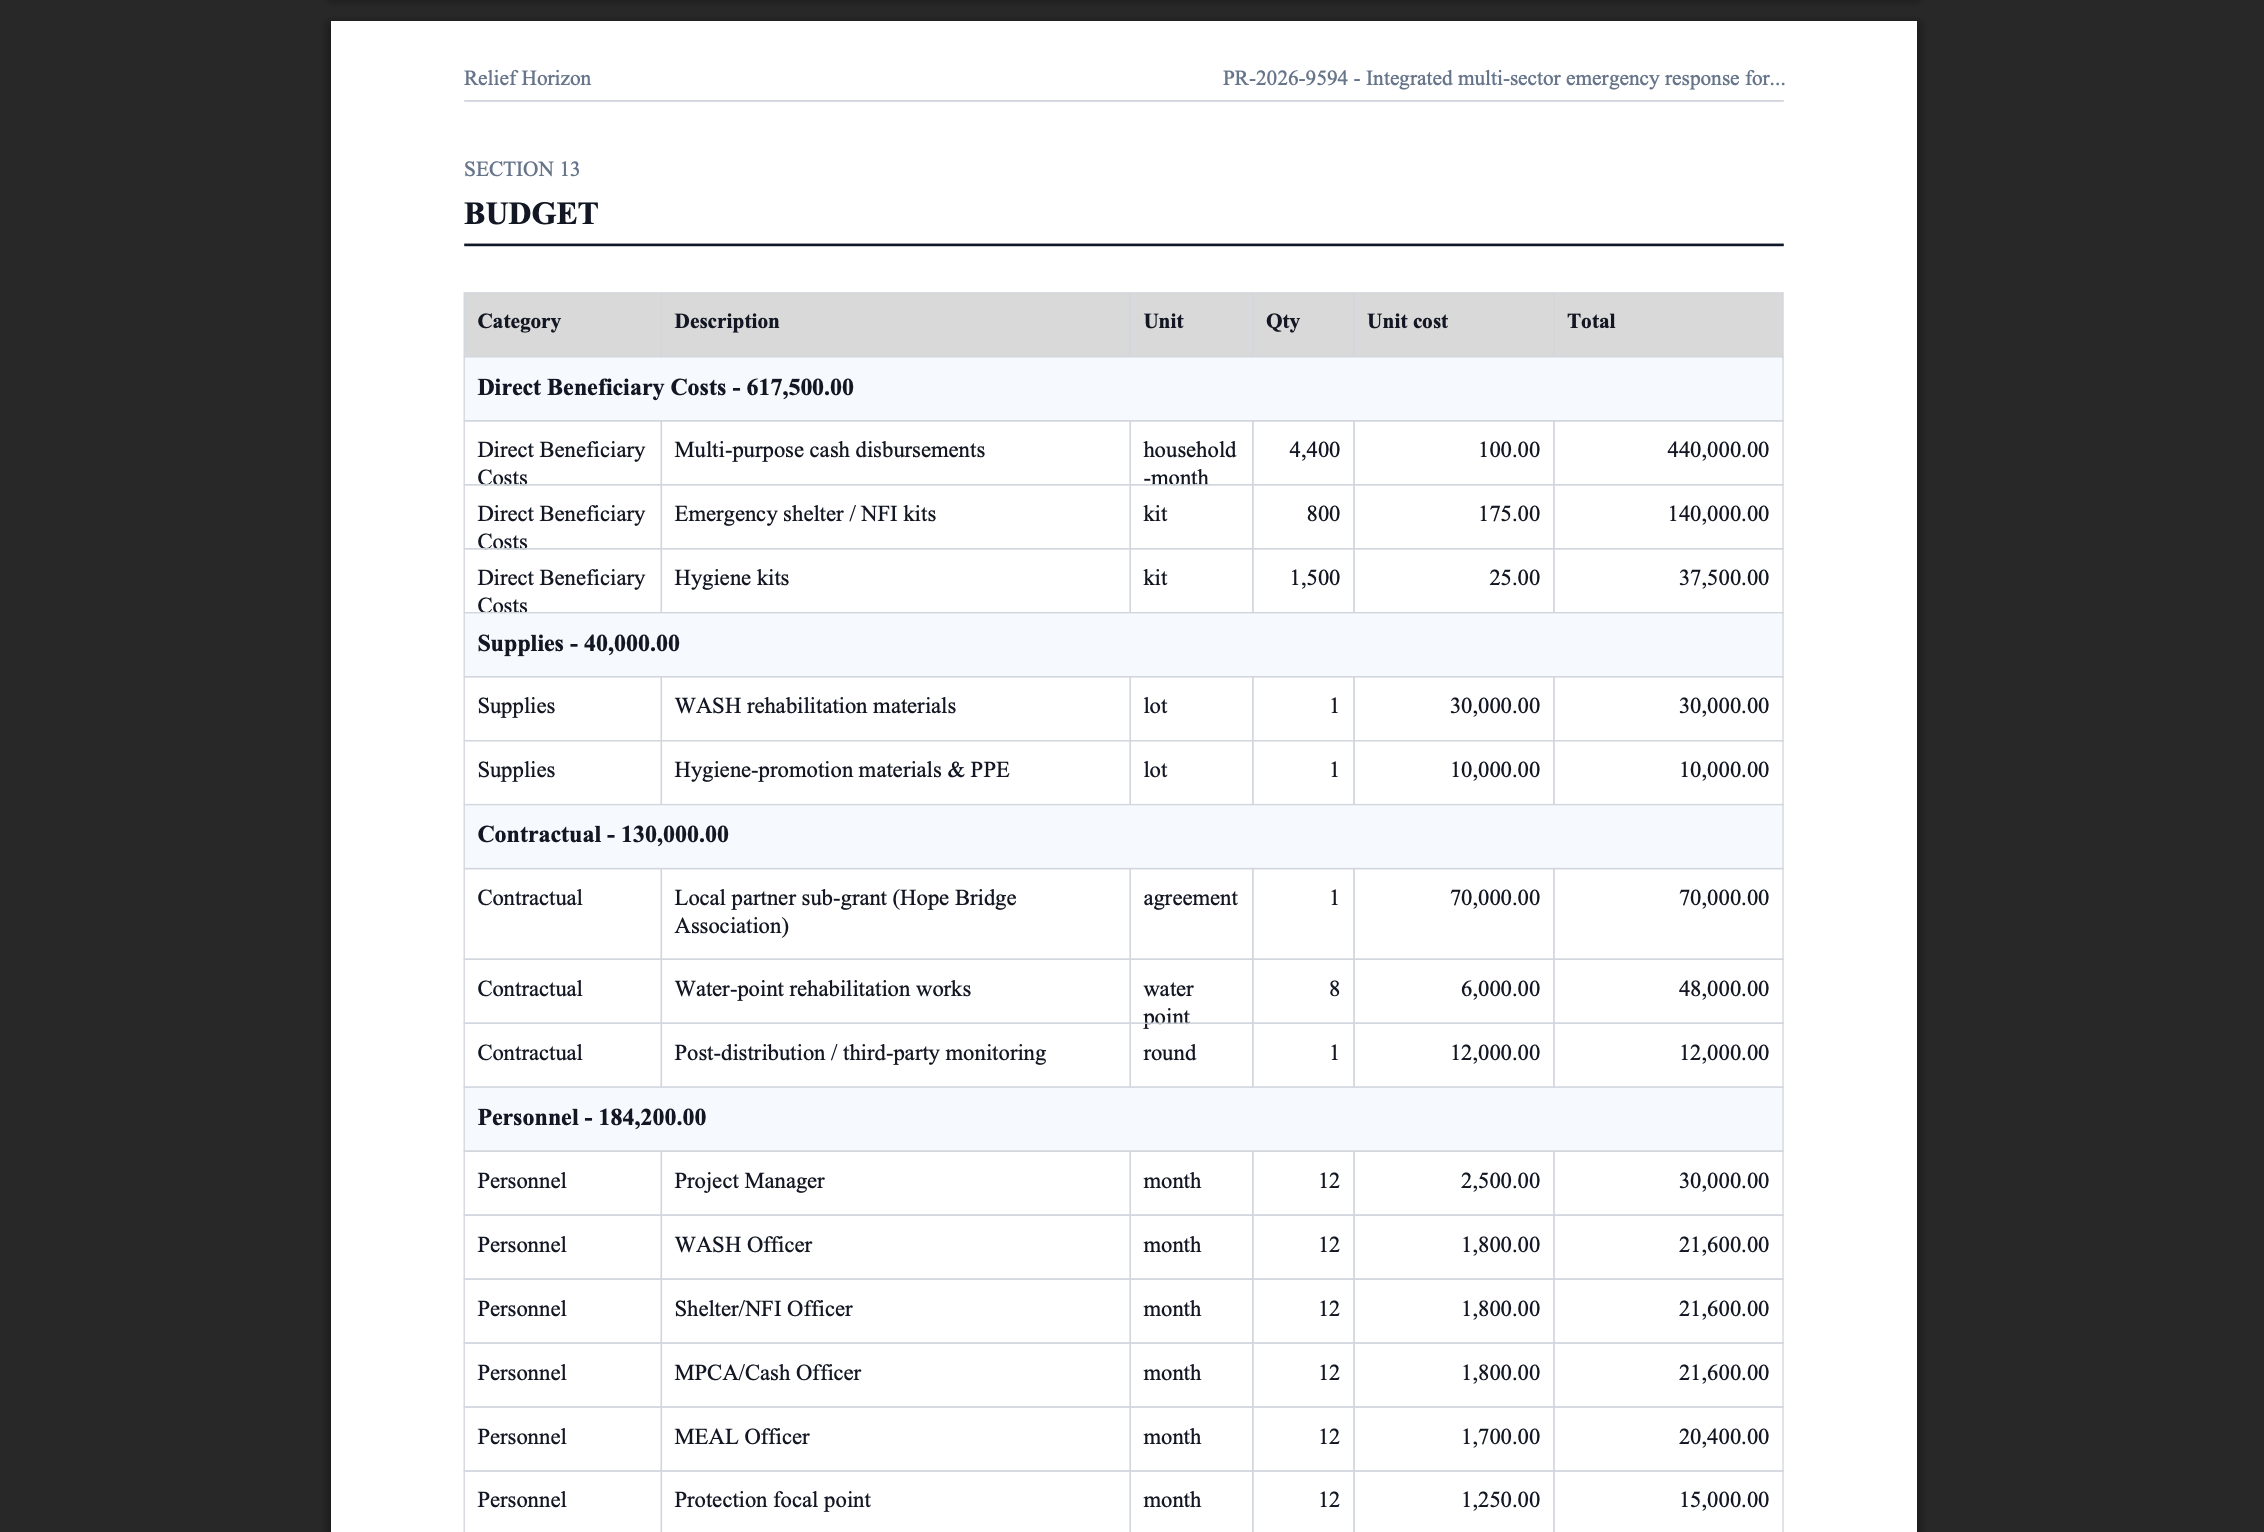Screen dimensions: 2264x1532
Task: Click the 'BUDGET' heading
Action: coord(531,213)
